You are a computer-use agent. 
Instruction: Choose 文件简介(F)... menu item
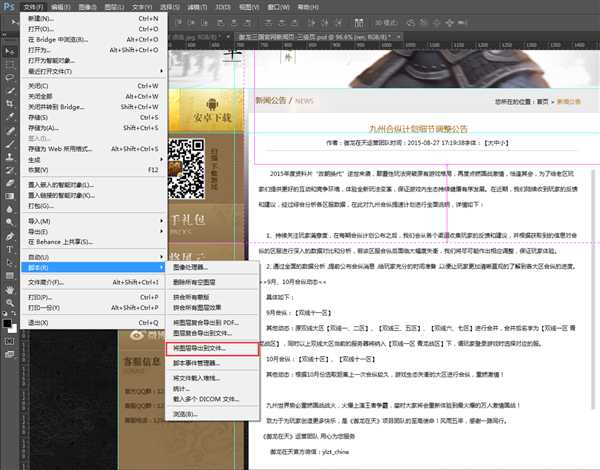(93, 282)
